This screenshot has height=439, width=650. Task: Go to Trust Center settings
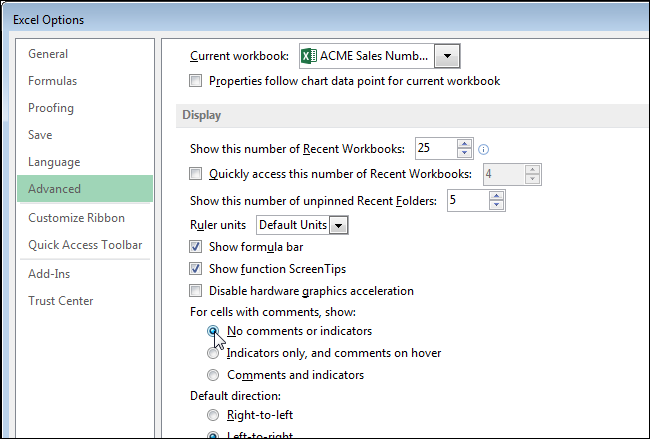pos(61,301)
